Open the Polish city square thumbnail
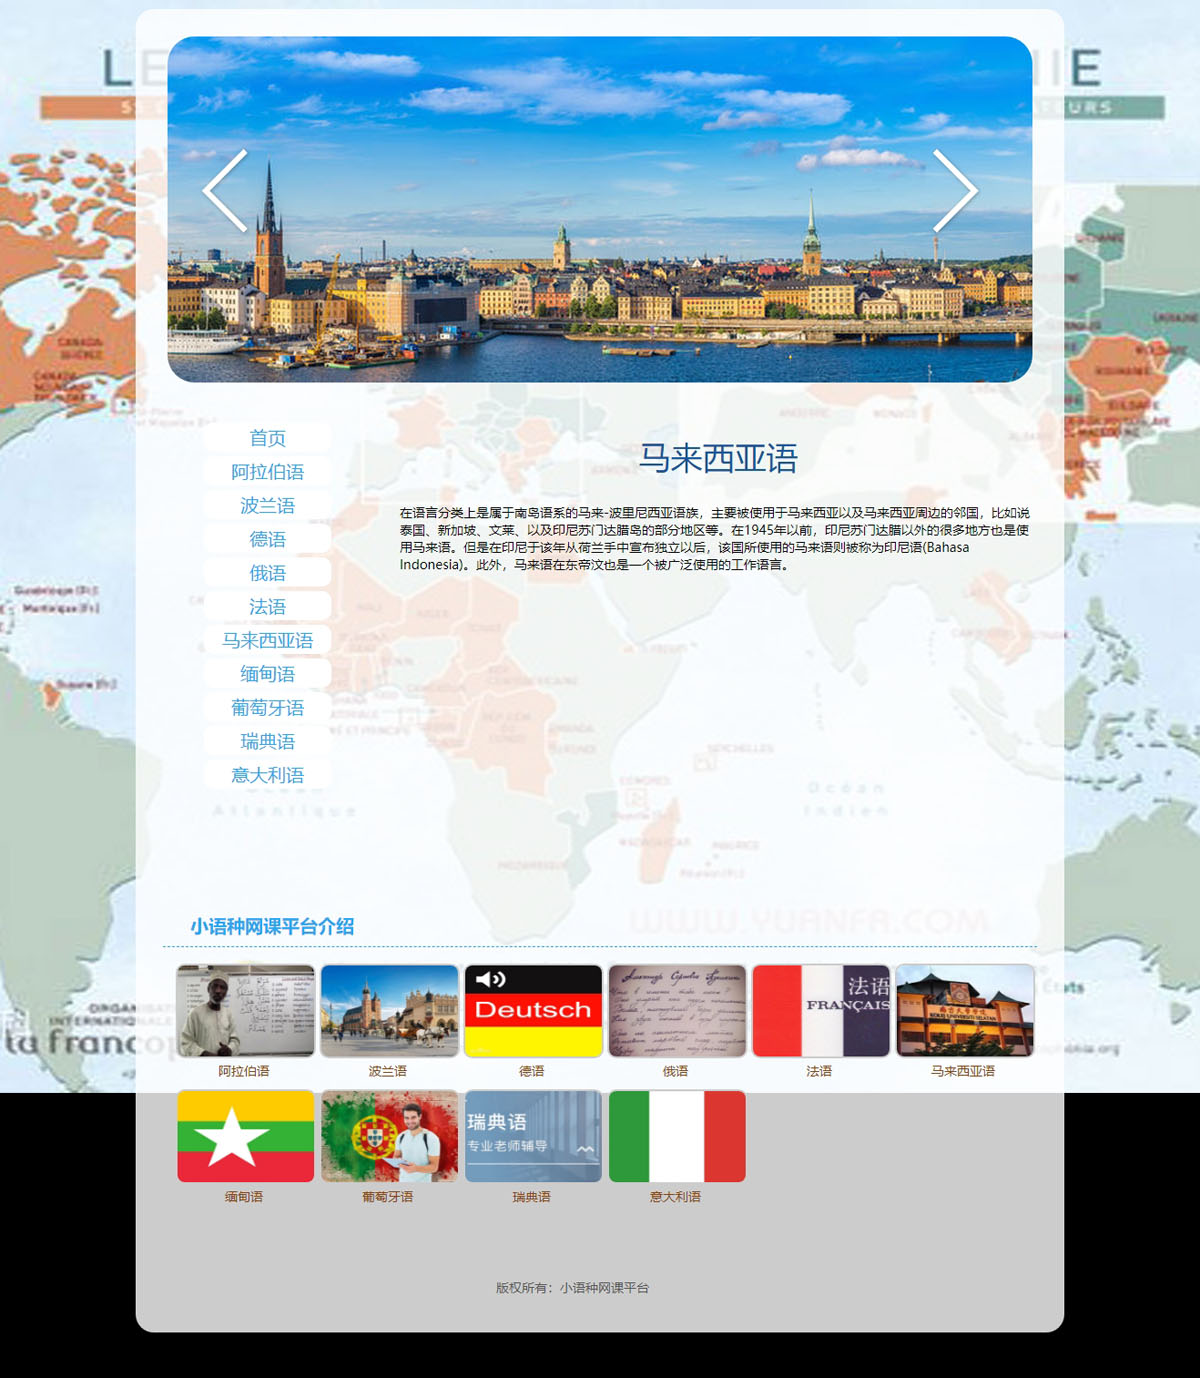 390,1011
